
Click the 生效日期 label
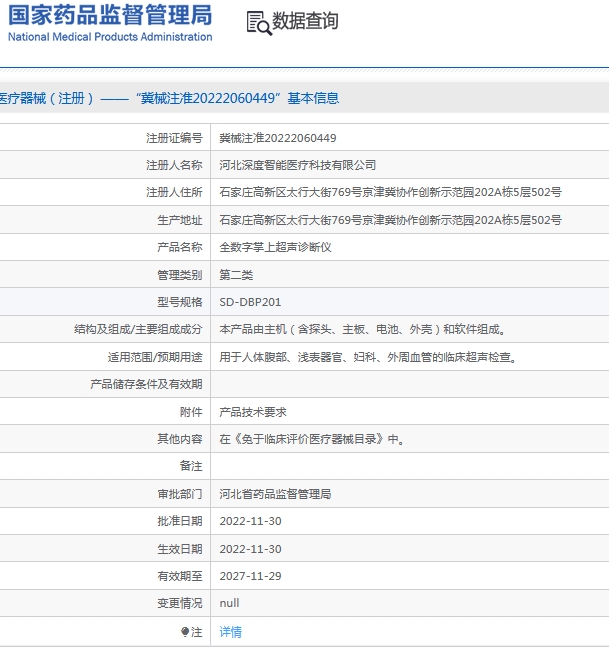180,549
